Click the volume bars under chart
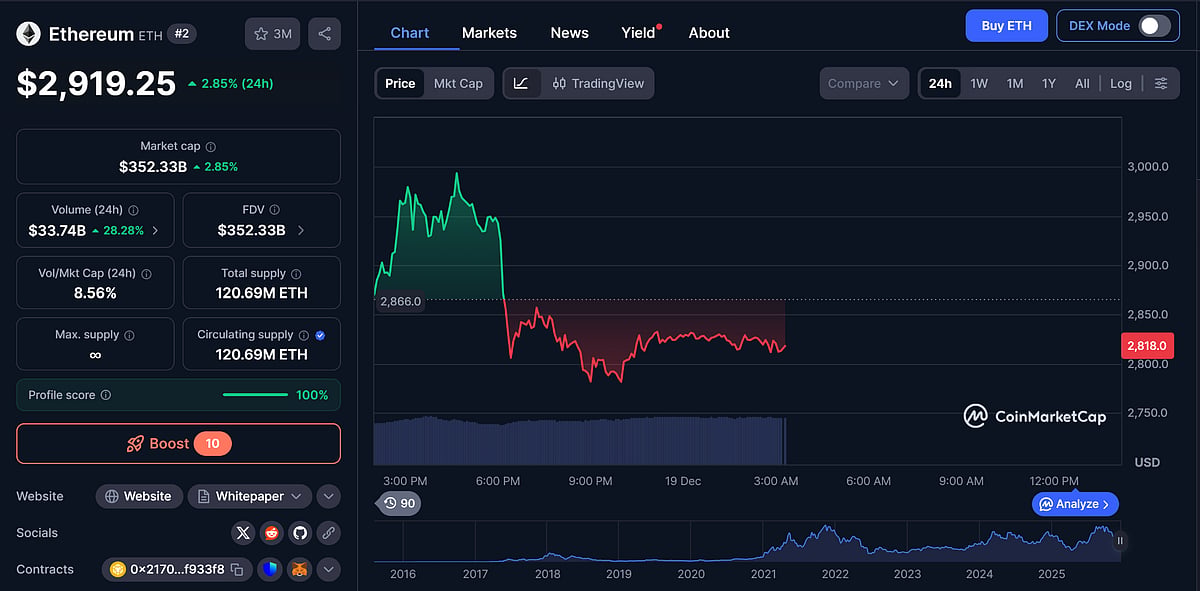 point(580,441)
